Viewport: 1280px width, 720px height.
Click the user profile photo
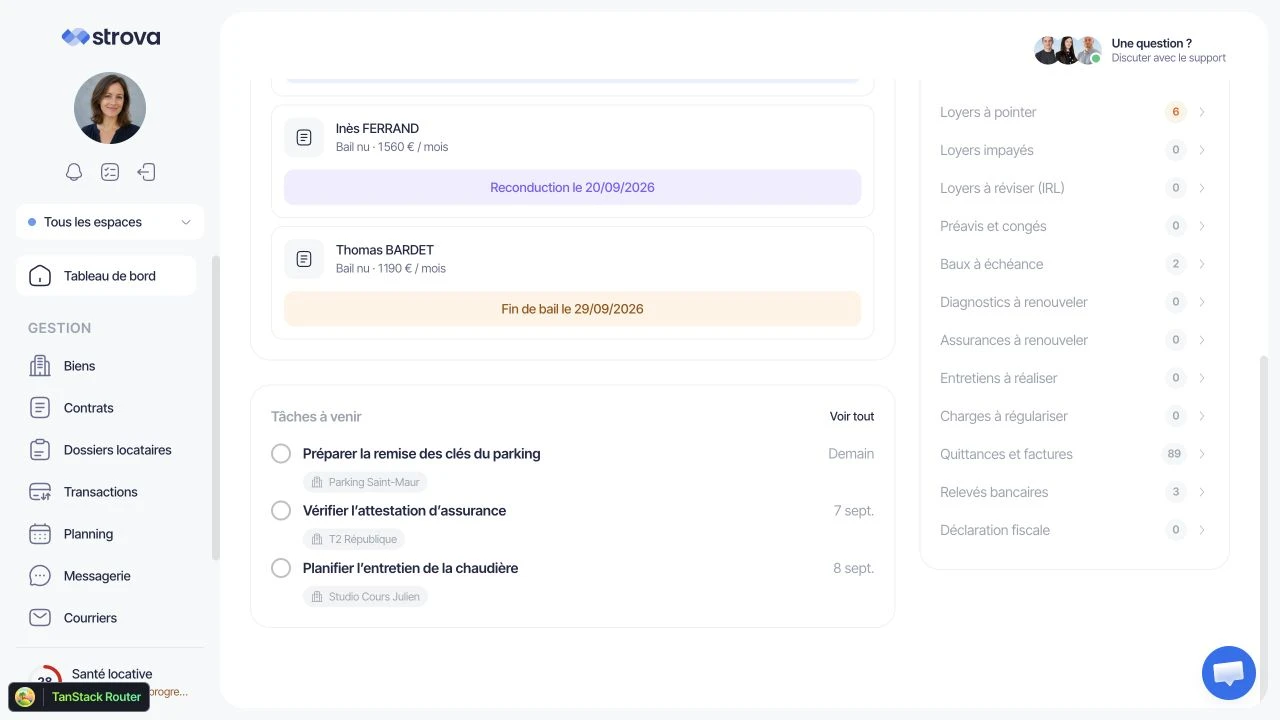[110, 108]
